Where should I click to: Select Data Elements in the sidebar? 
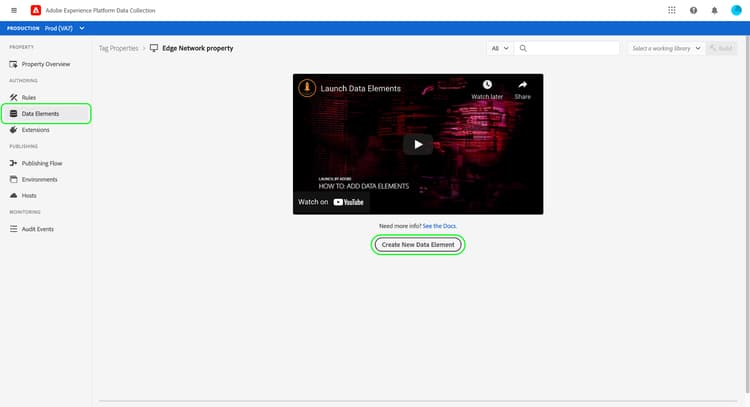pyautogui.click(x=46, y=114)
